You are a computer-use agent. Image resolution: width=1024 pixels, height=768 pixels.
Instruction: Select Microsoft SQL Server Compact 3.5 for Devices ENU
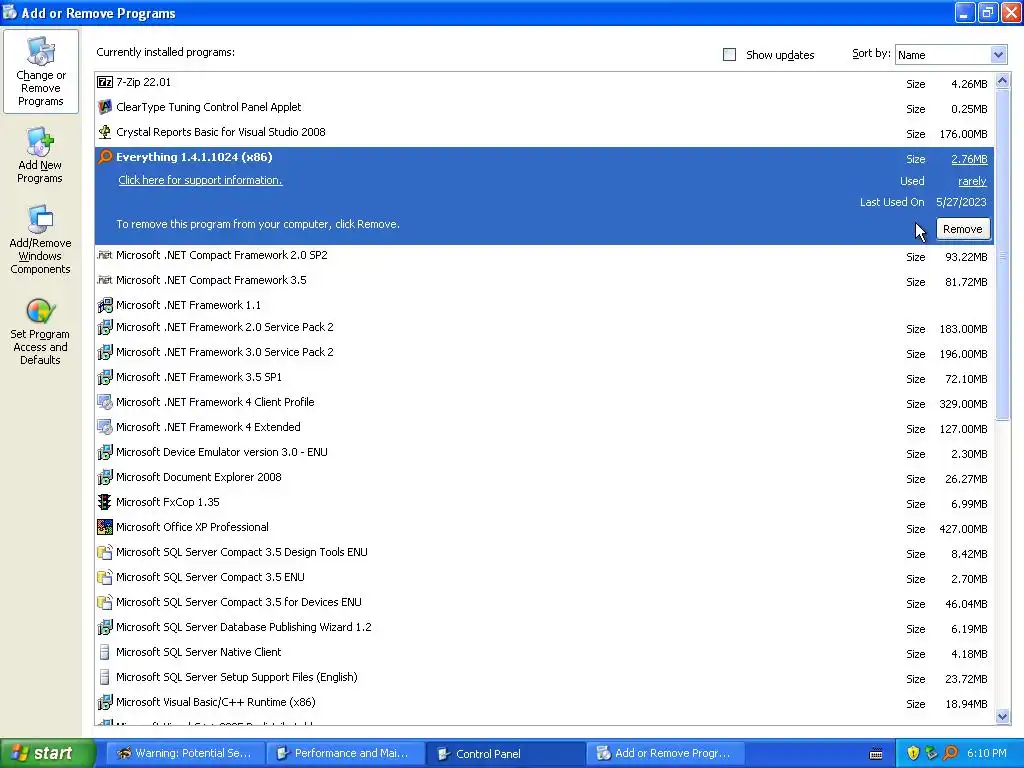point(544,603)
